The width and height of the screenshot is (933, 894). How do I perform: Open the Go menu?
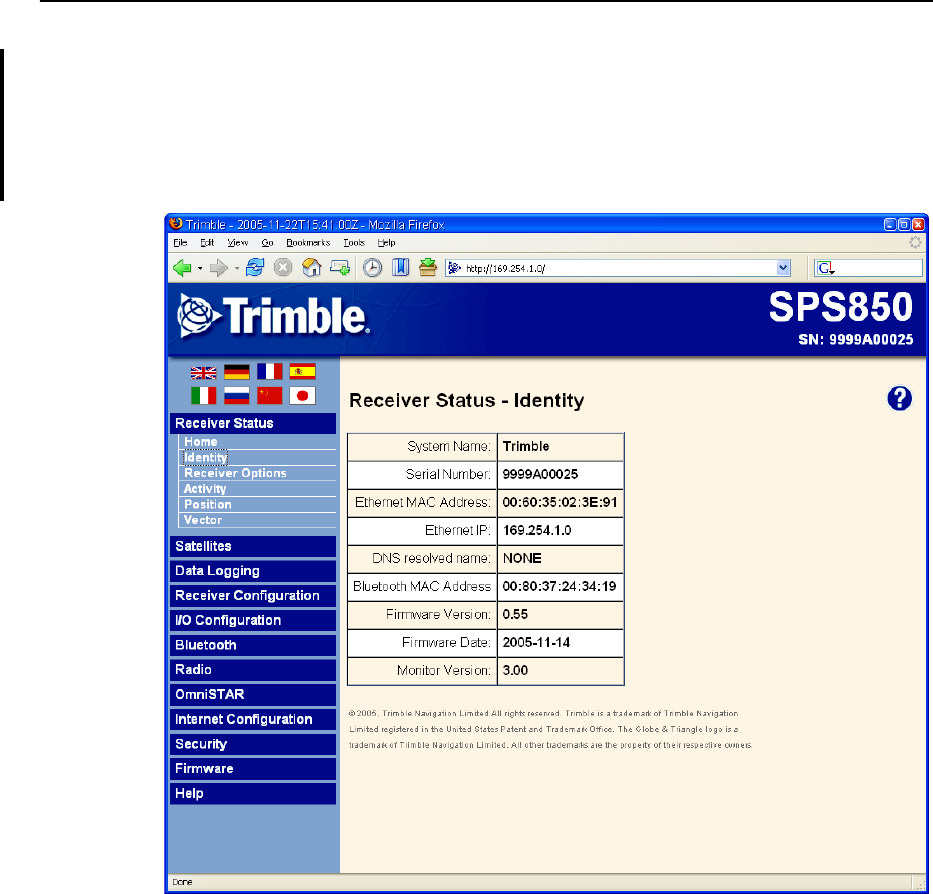tap(267, 243)
